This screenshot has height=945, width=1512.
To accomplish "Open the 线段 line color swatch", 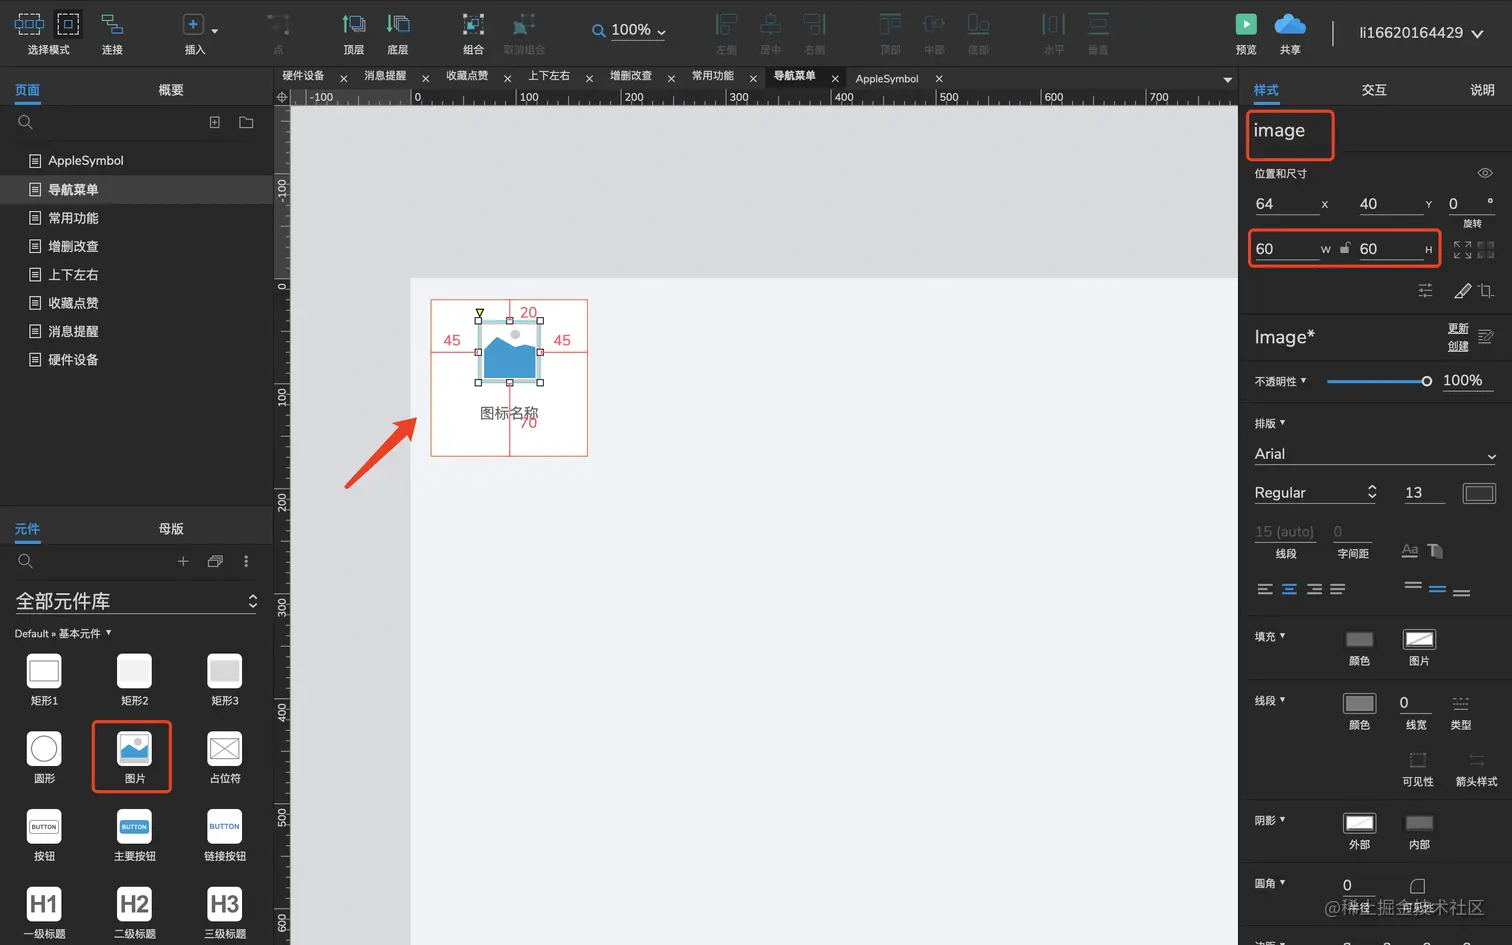I will point(1359,703).
